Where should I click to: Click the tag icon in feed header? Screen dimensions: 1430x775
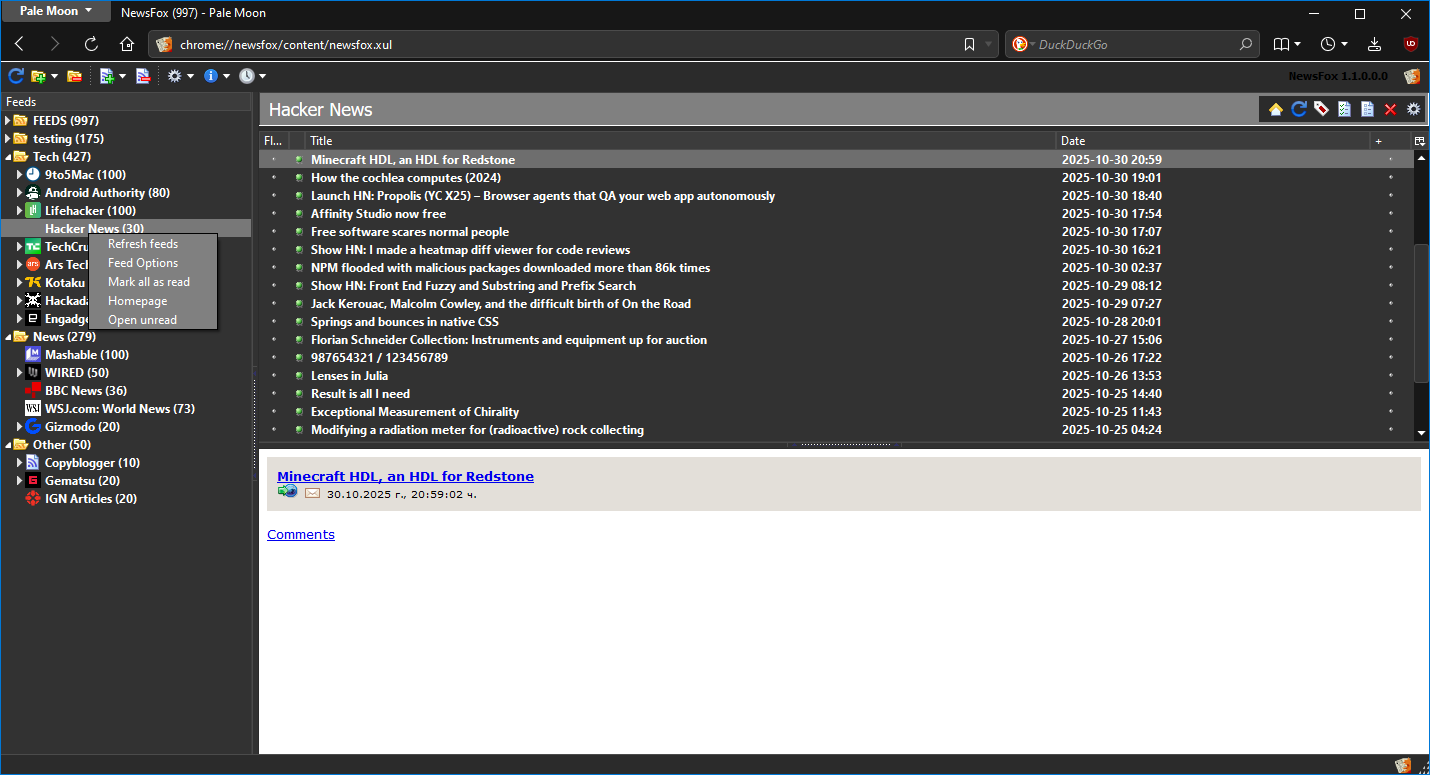click(1321, 109)
